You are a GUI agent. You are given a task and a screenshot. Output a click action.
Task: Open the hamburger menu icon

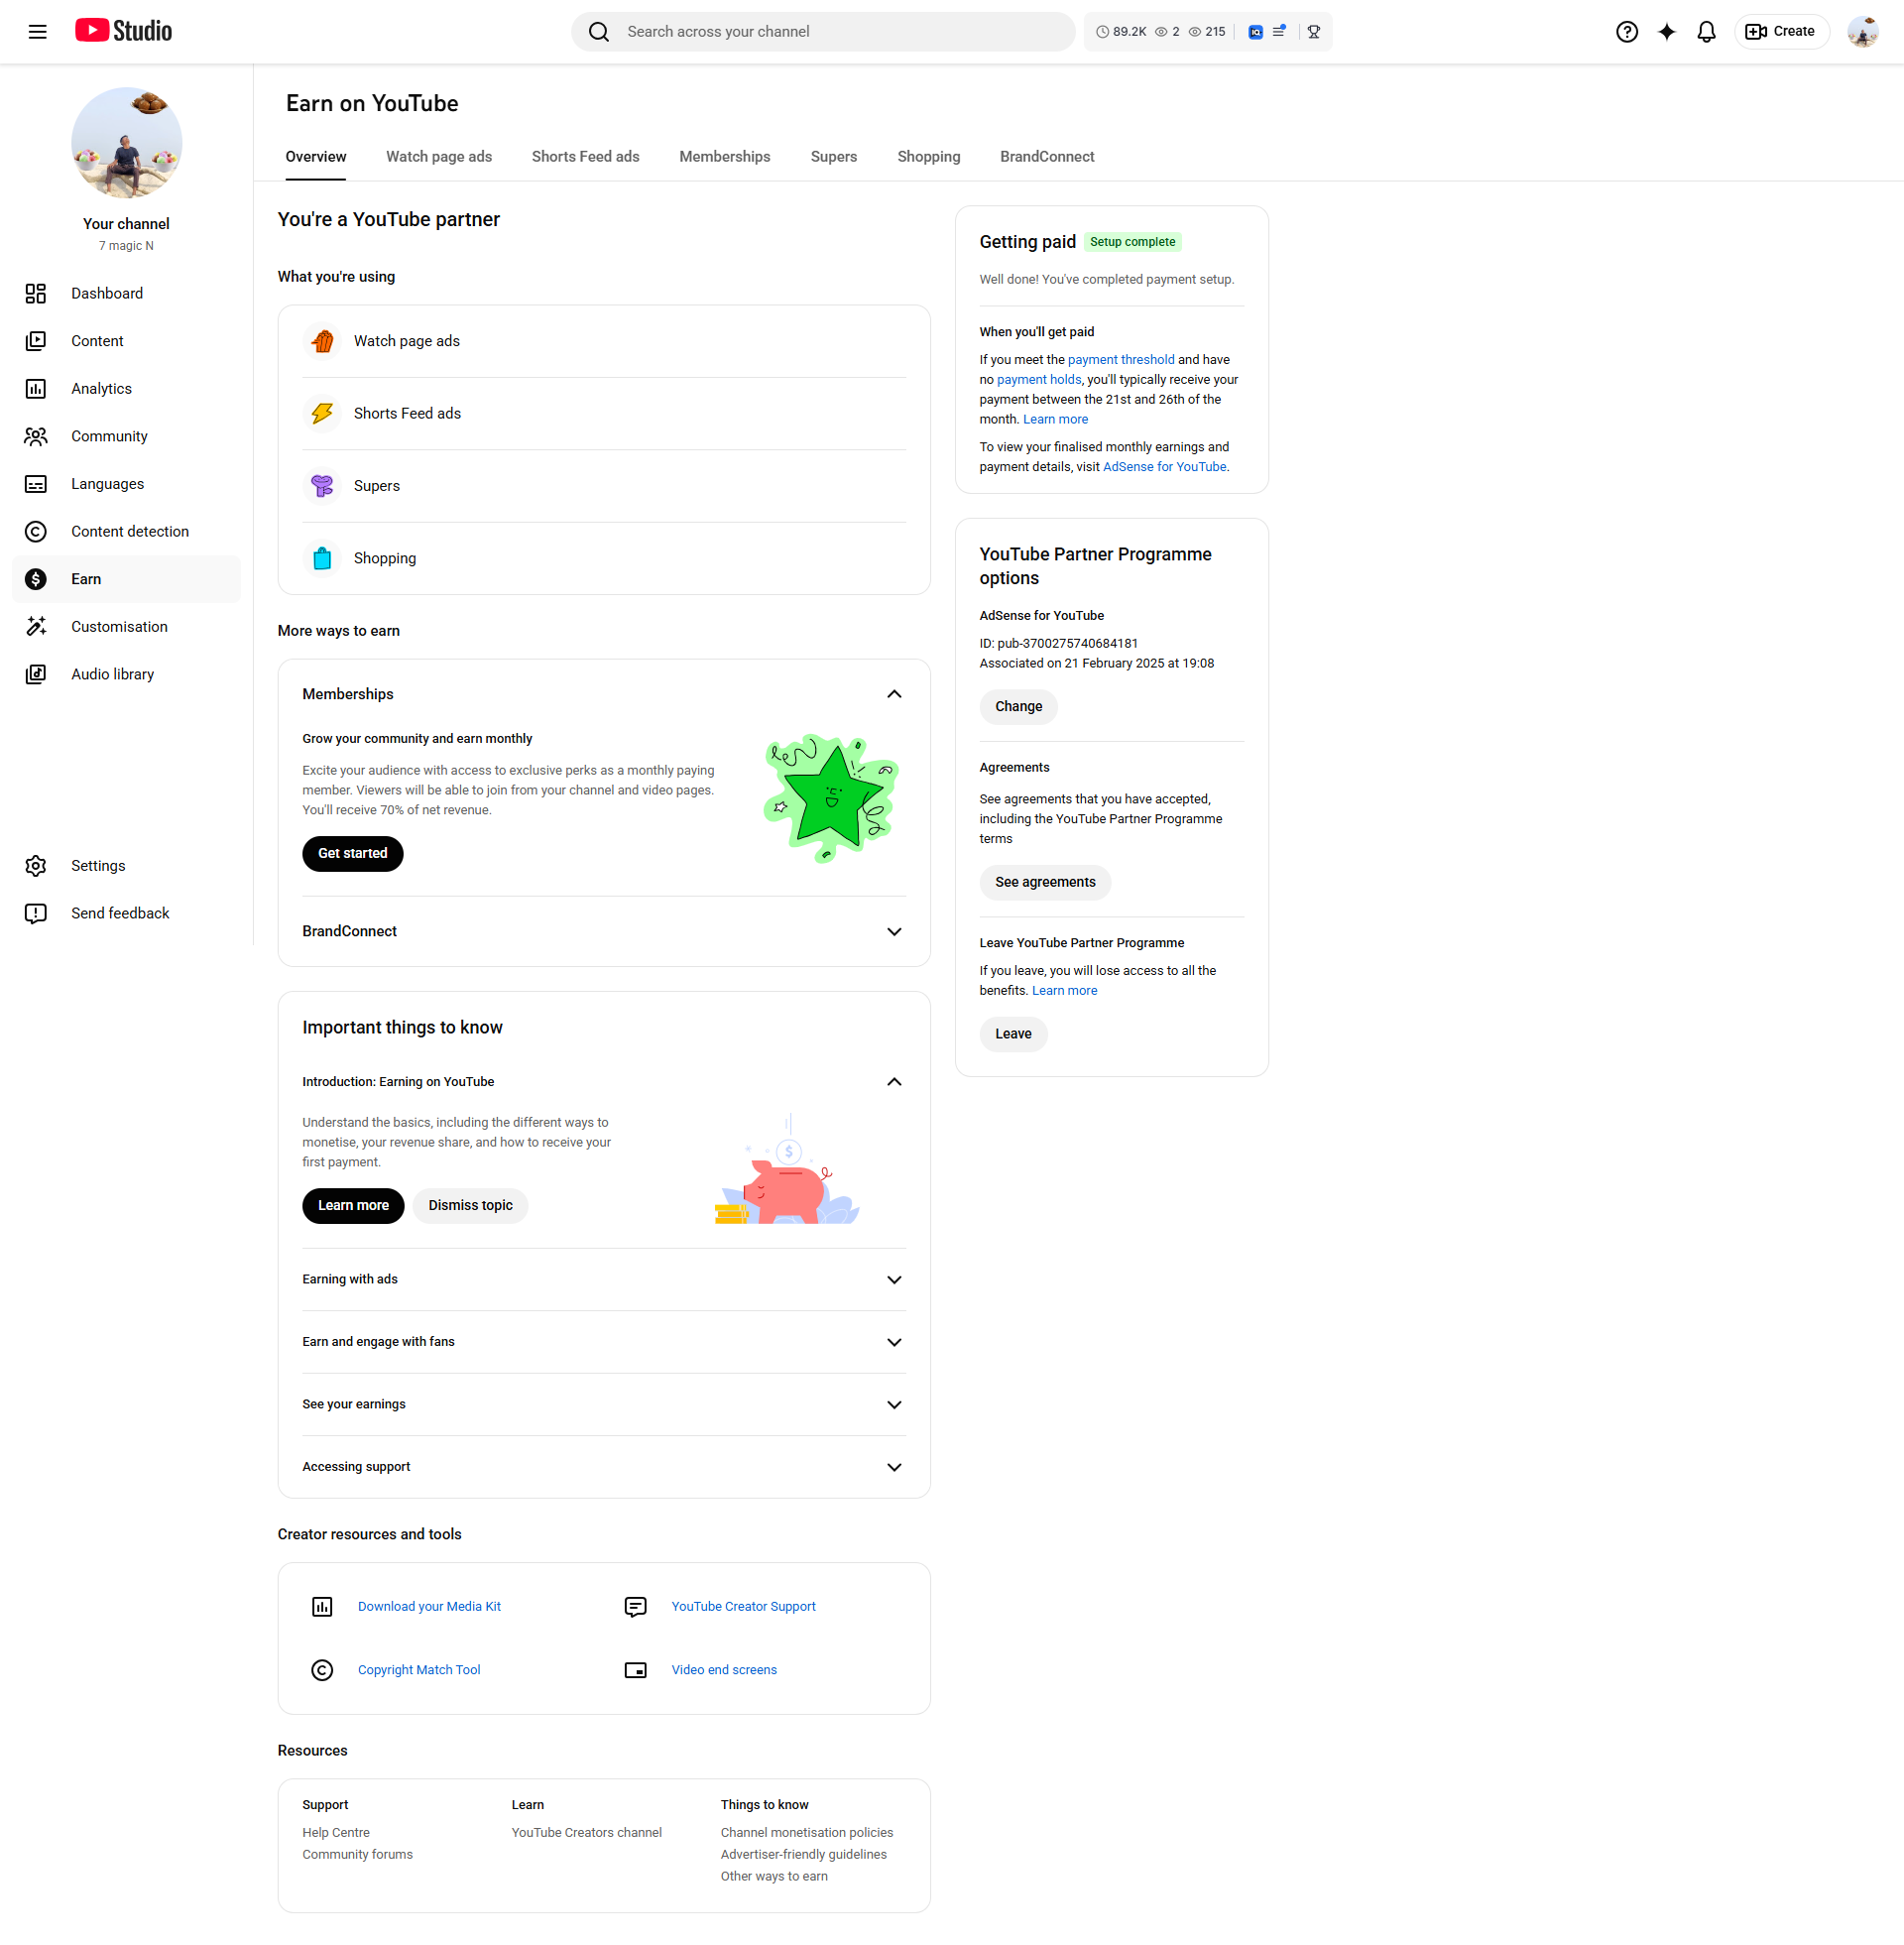[37, 31]
